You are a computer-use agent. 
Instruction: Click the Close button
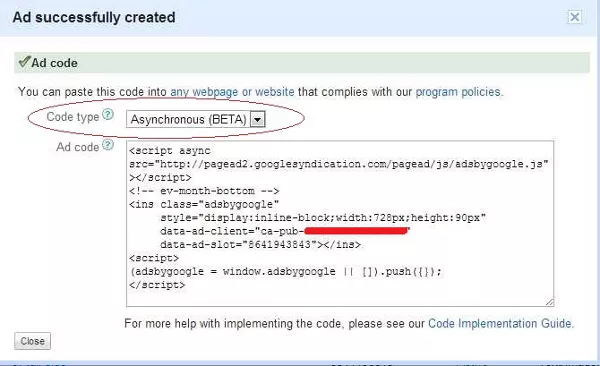[x=33, y=341]
